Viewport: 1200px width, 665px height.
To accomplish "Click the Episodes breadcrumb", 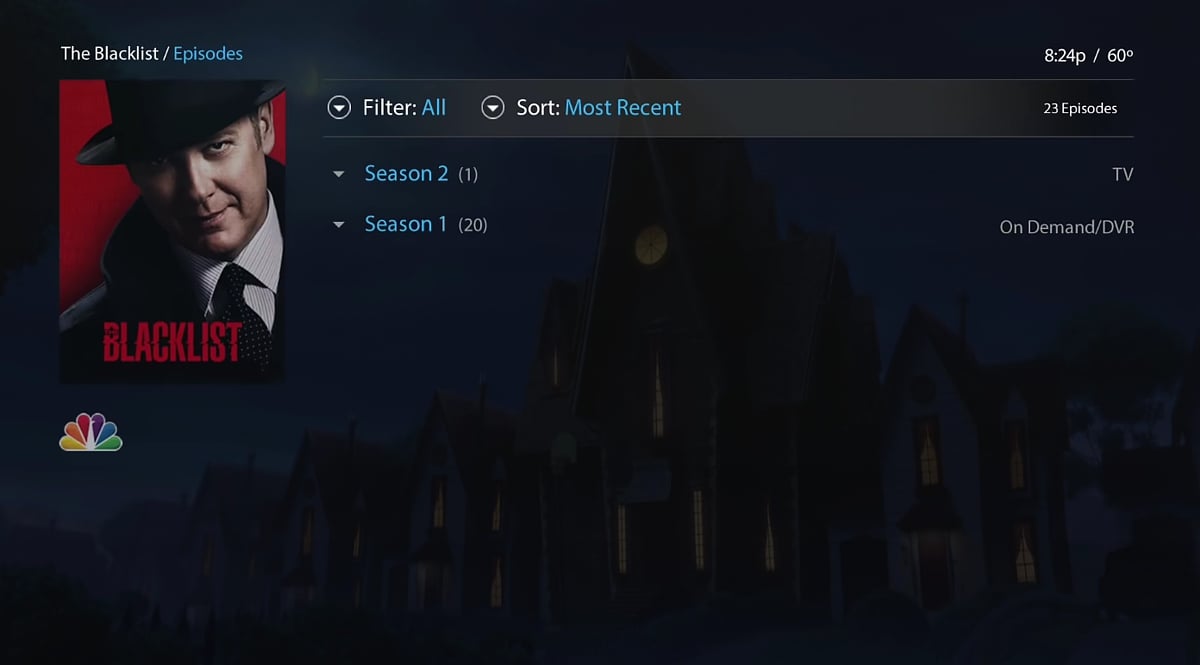I will click(x=208, y=54).
